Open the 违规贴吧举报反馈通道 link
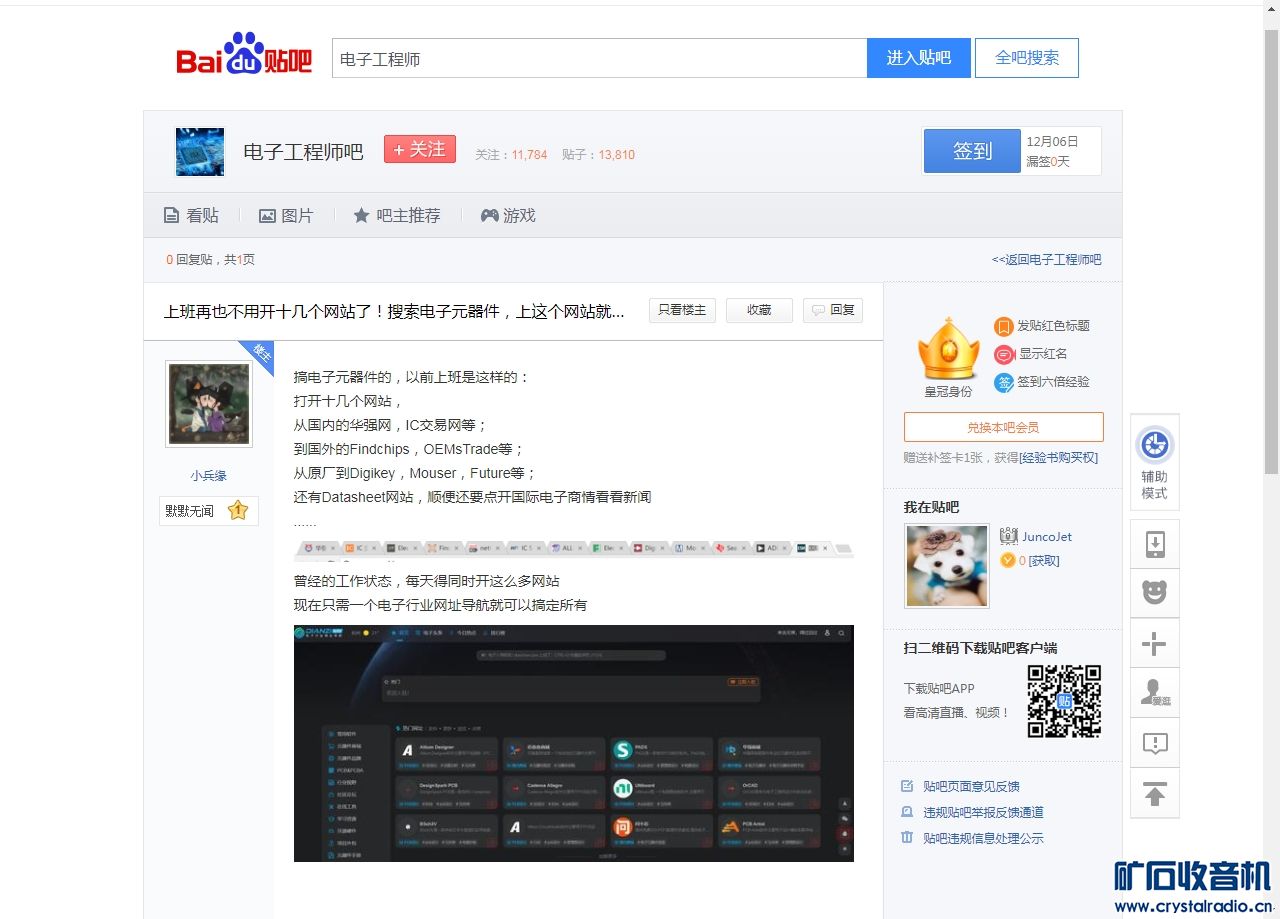 click(x=983, y=813)
